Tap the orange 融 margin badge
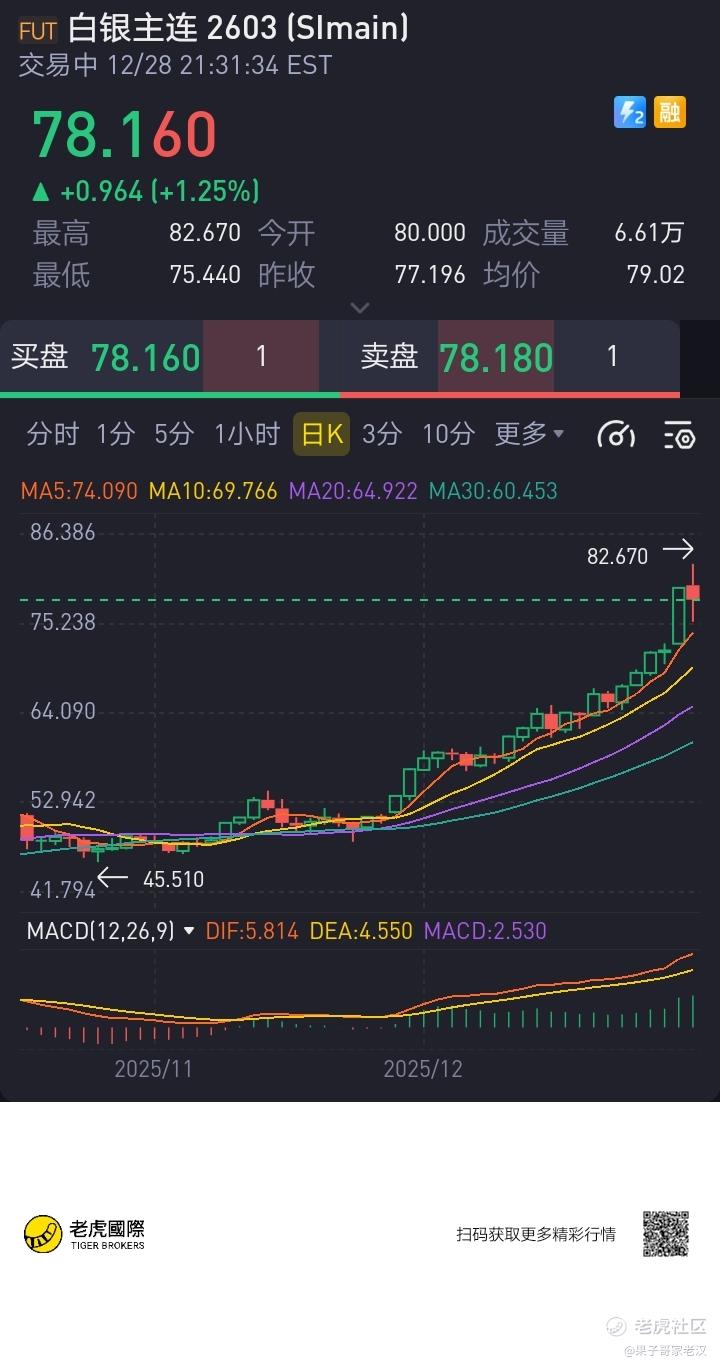 (670, 112)
